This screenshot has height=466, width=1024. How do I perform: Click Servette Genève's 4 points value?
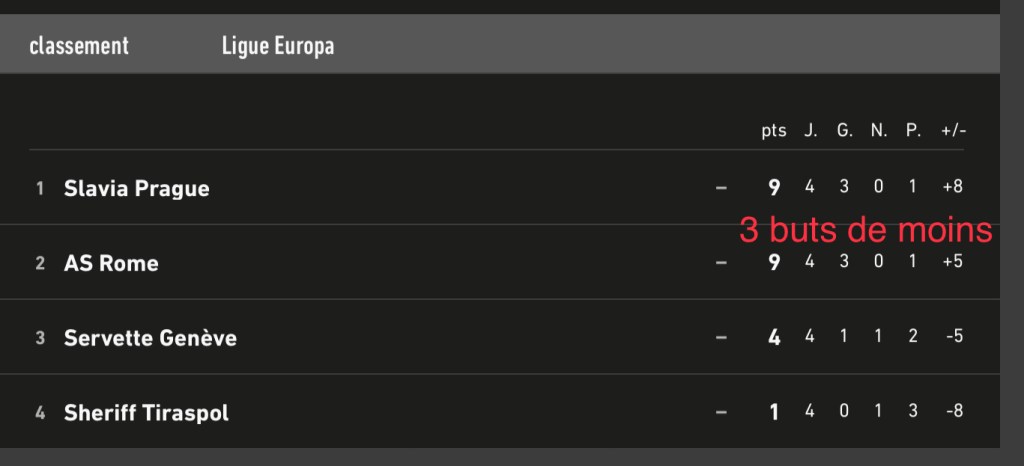point(774,338)
